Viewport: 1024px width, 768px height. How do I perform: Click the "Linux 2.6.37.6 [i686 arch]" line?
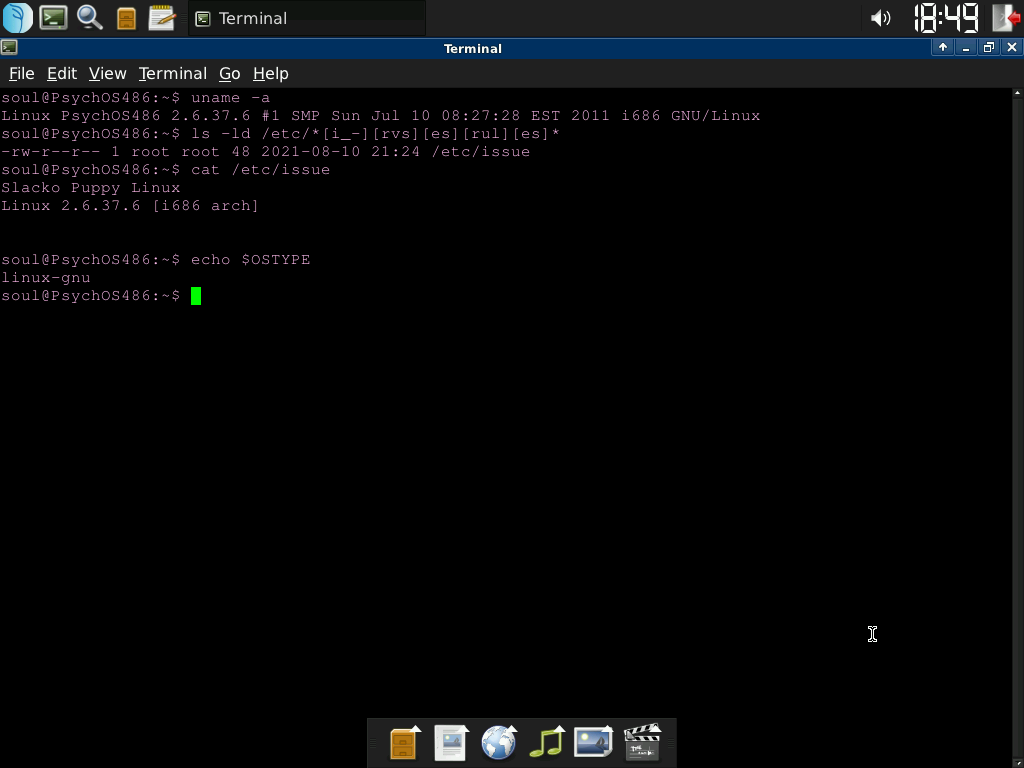point(130,206)
